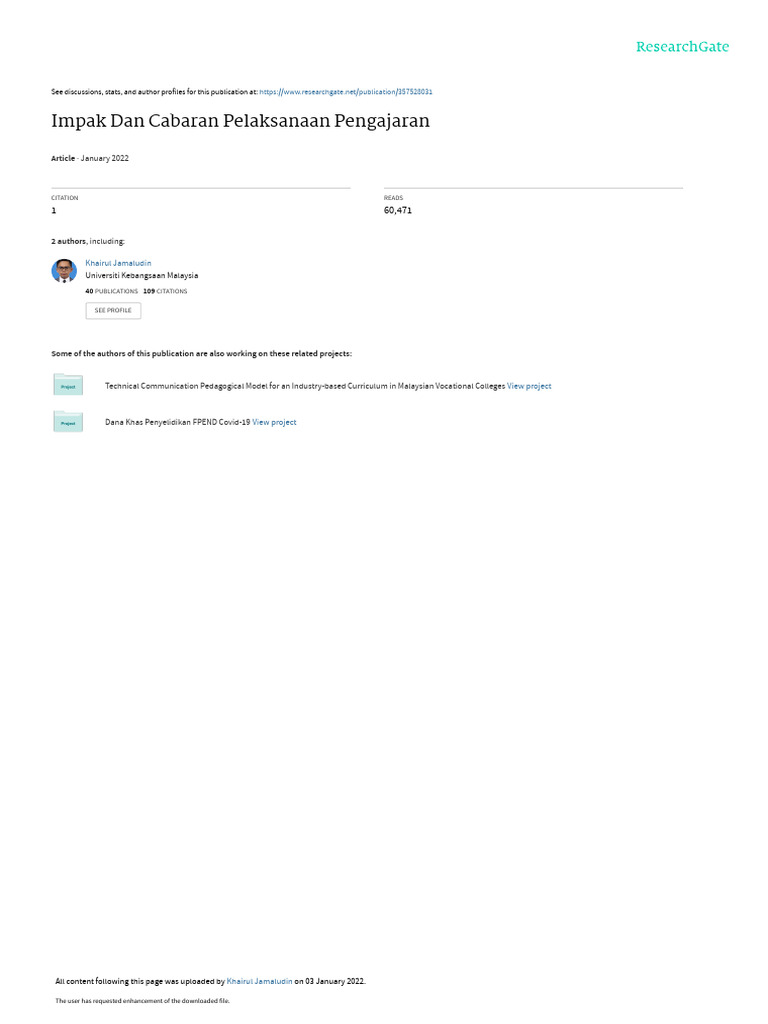Click the Article January 2022 label

pos(90,158)
